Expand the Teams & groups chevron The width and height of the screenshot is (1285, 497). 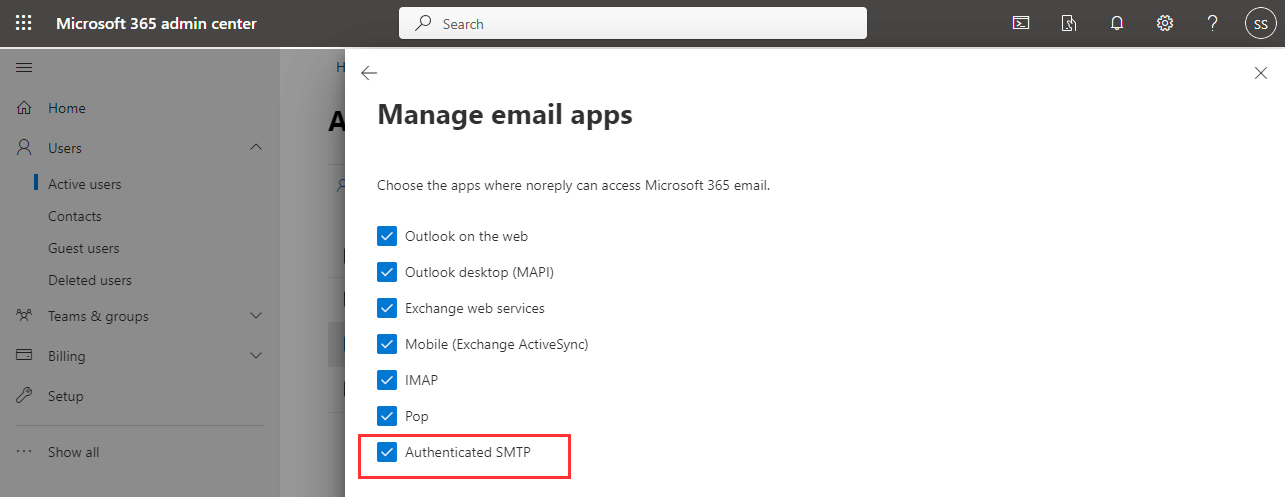click(x=256, y=316)
